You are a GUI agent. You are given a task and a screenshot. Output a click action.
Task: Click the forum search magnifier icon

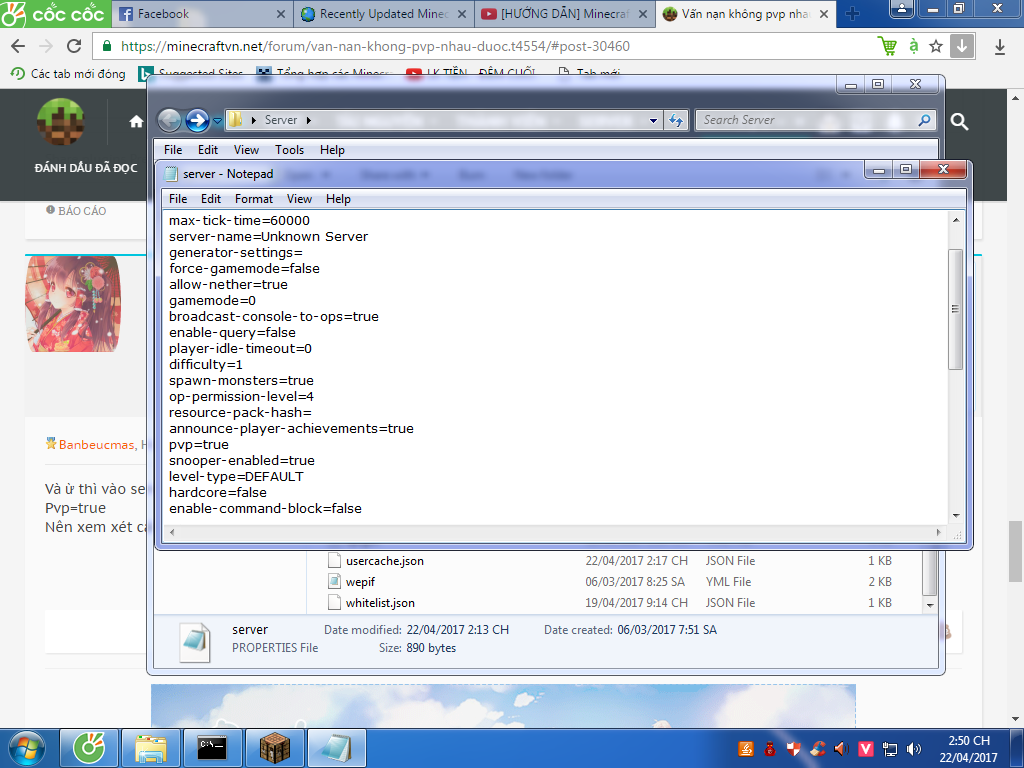tap(959, 121)
